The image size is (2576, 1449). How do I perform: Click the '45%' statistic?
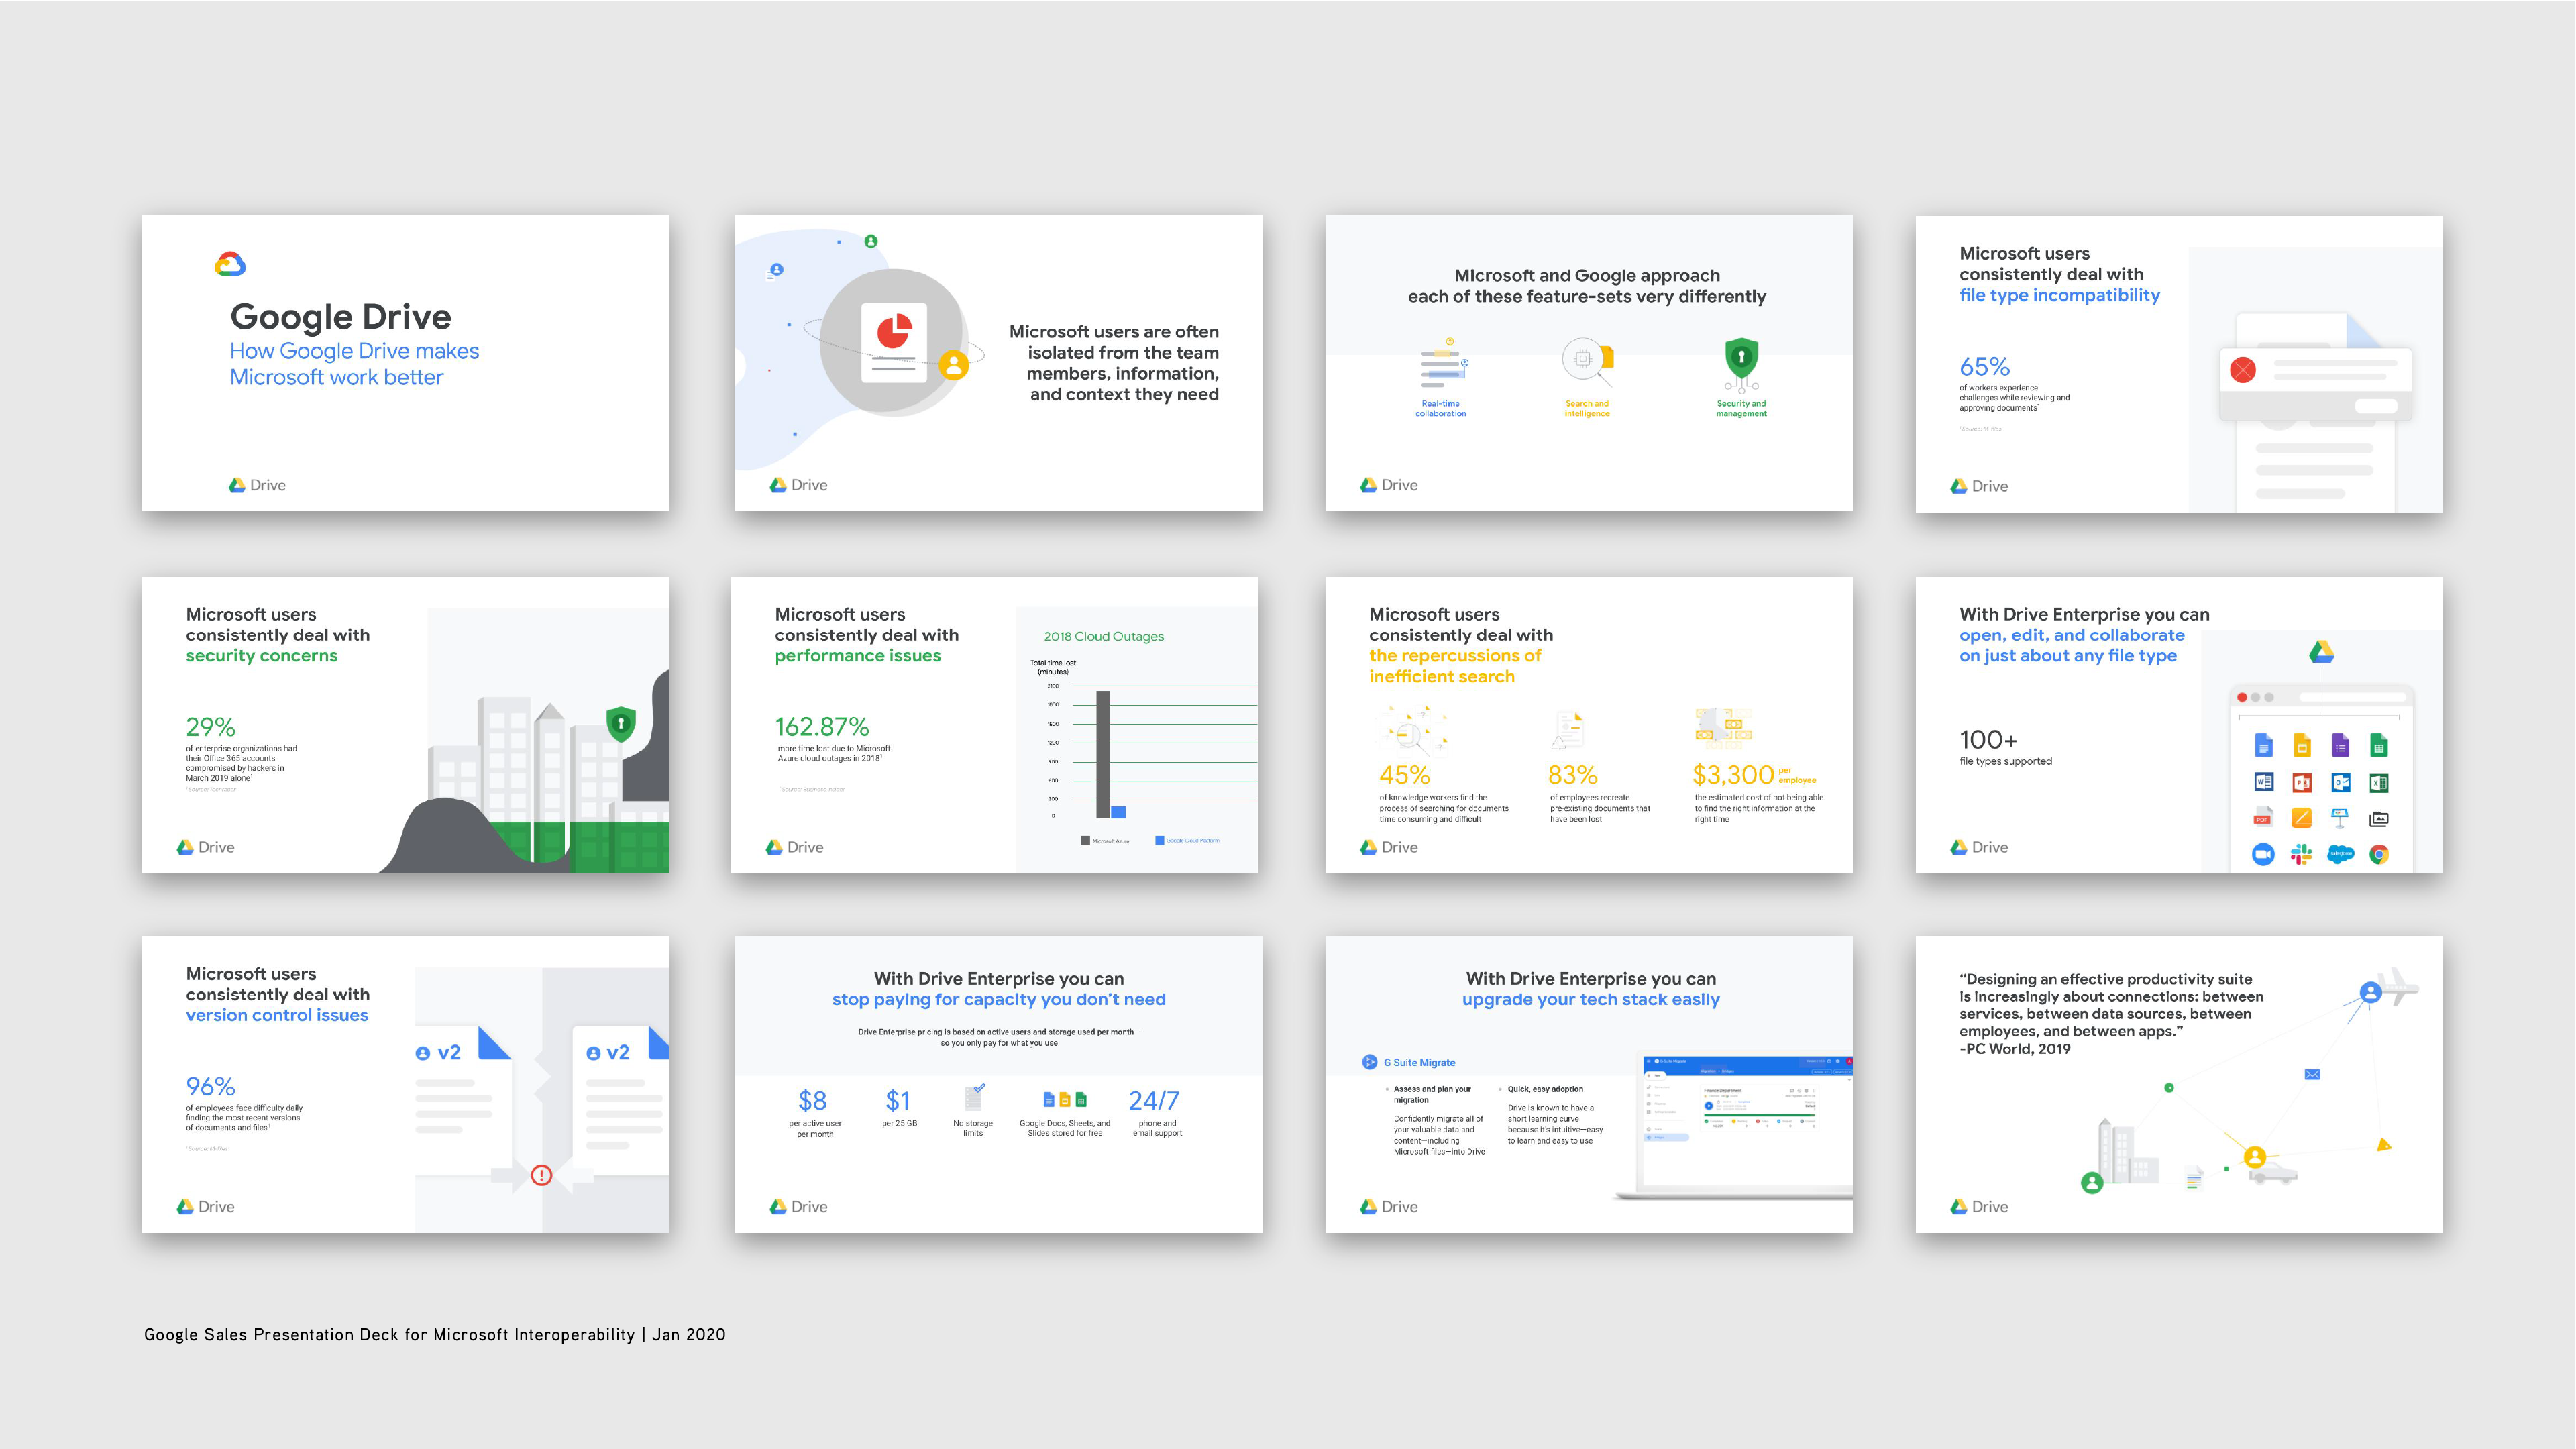pos(1404,775)
